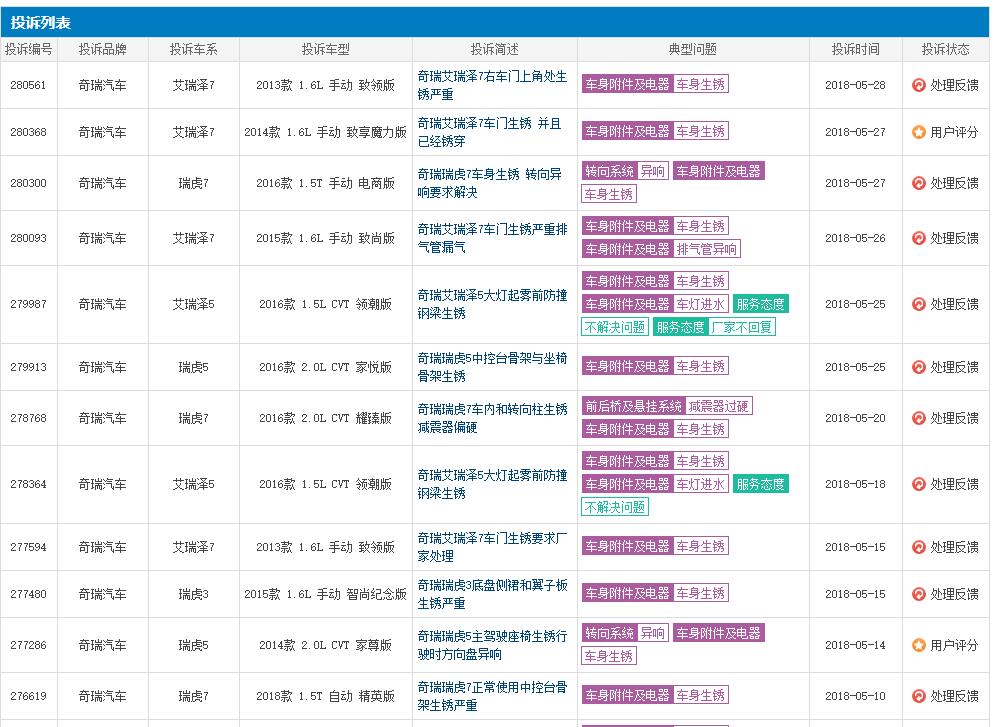Click the 前后桥及悬挂系统 tag in row 278768
This screenshot has width=994, height=727.
click(633, 406)
